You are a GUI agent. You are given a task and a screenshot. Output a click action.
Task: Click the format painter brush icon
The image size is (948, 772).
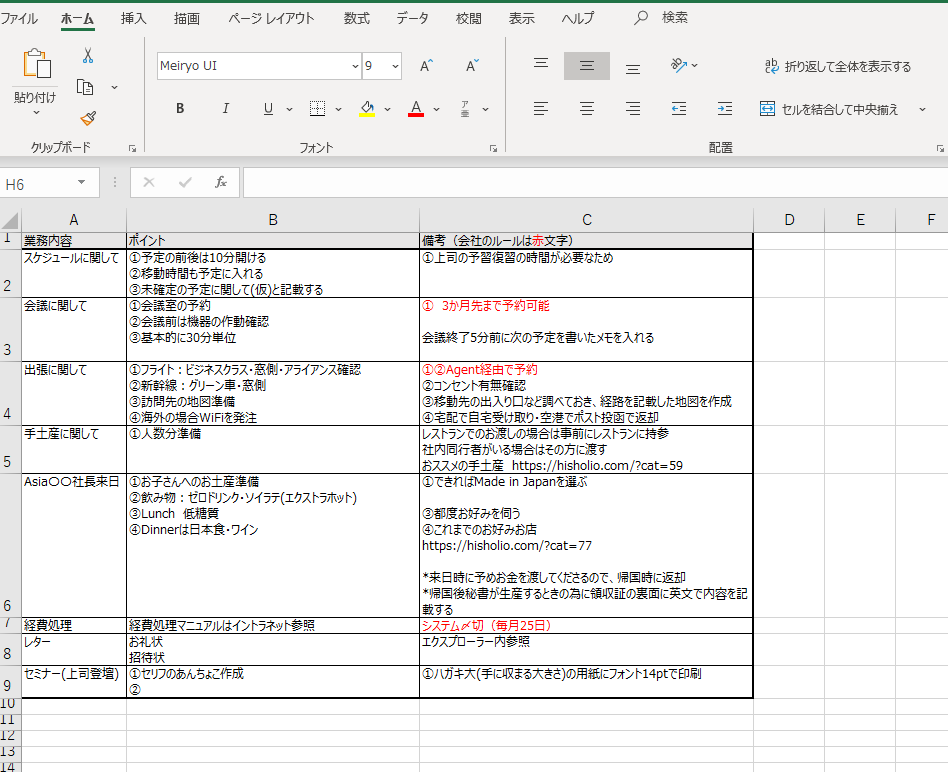pyautogui.click(x=88, y=118)
